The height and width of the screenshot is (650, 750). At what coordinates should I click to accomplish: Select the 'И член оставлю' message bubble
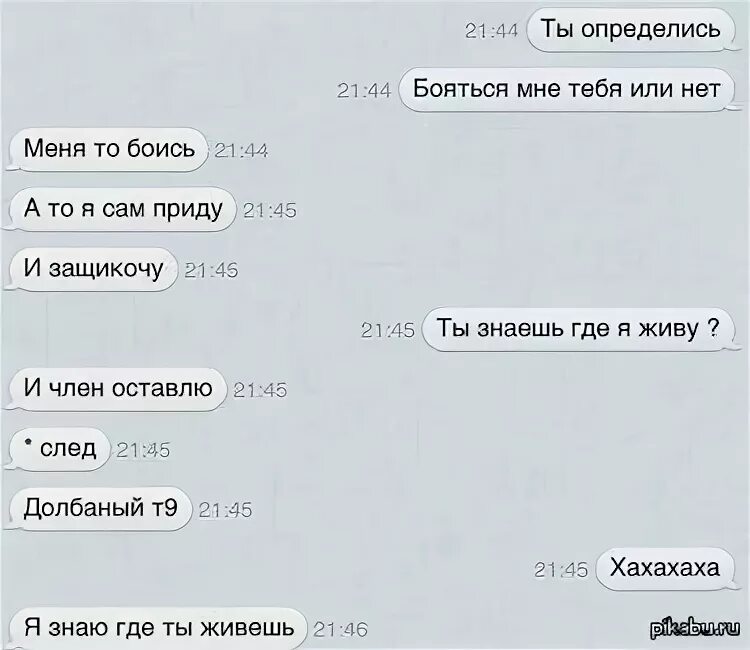click(118, 389)
